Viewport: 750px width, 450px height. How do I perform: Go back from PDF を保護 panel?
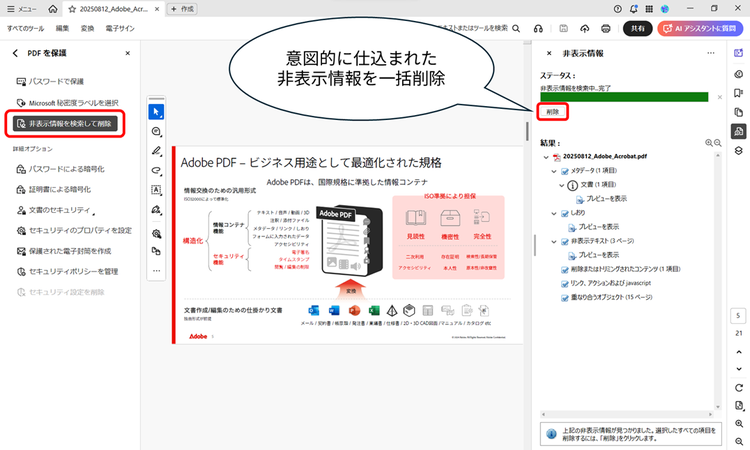(15, 53)
